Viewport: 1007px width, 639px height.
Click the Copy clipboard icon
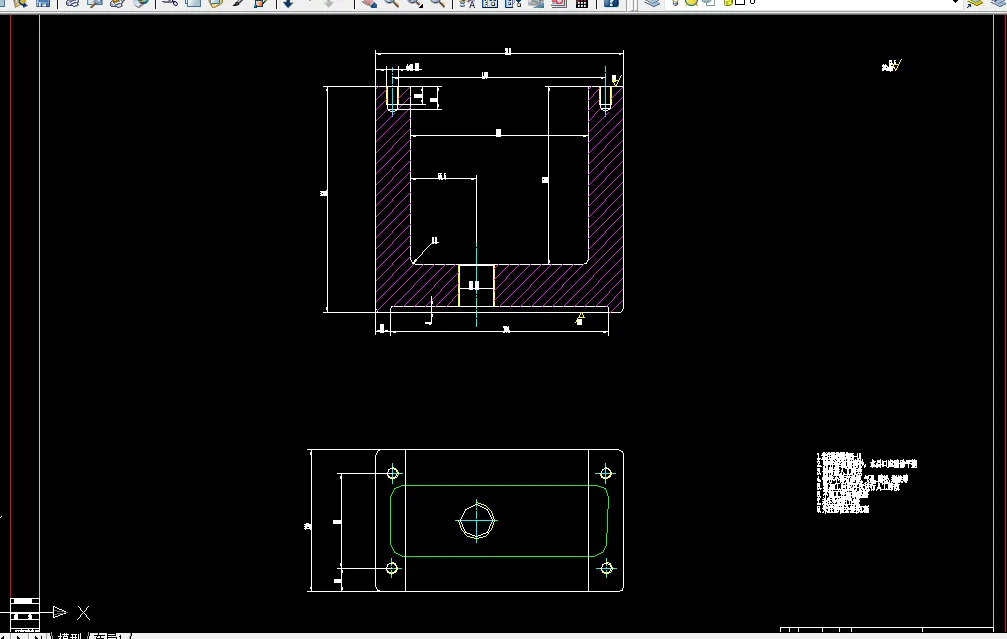pyautogui.click(x=193, y=3)
